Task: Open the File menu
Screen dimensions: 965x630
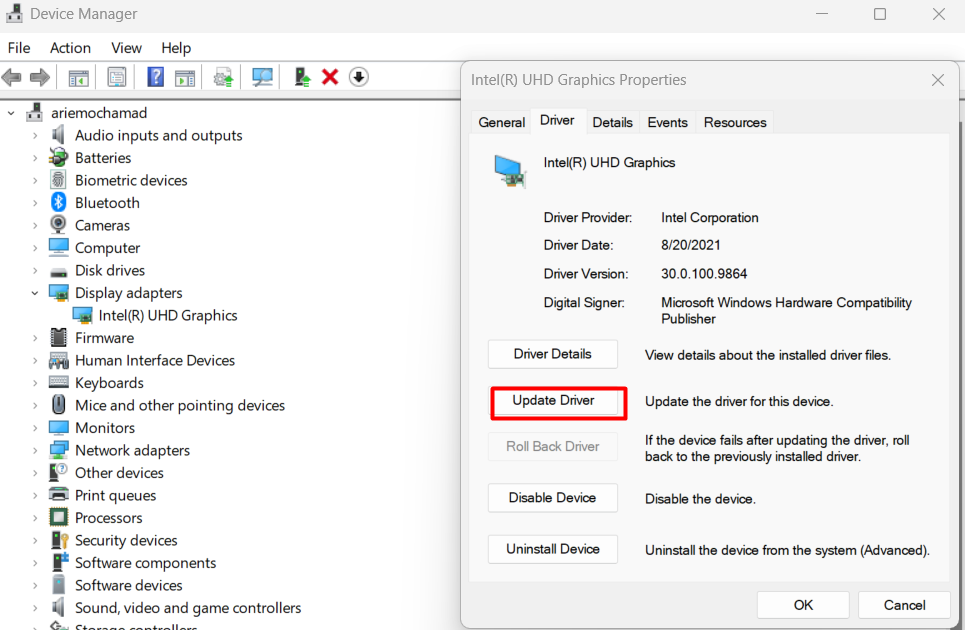Action: pyautogui.click(x=19, y=48)
